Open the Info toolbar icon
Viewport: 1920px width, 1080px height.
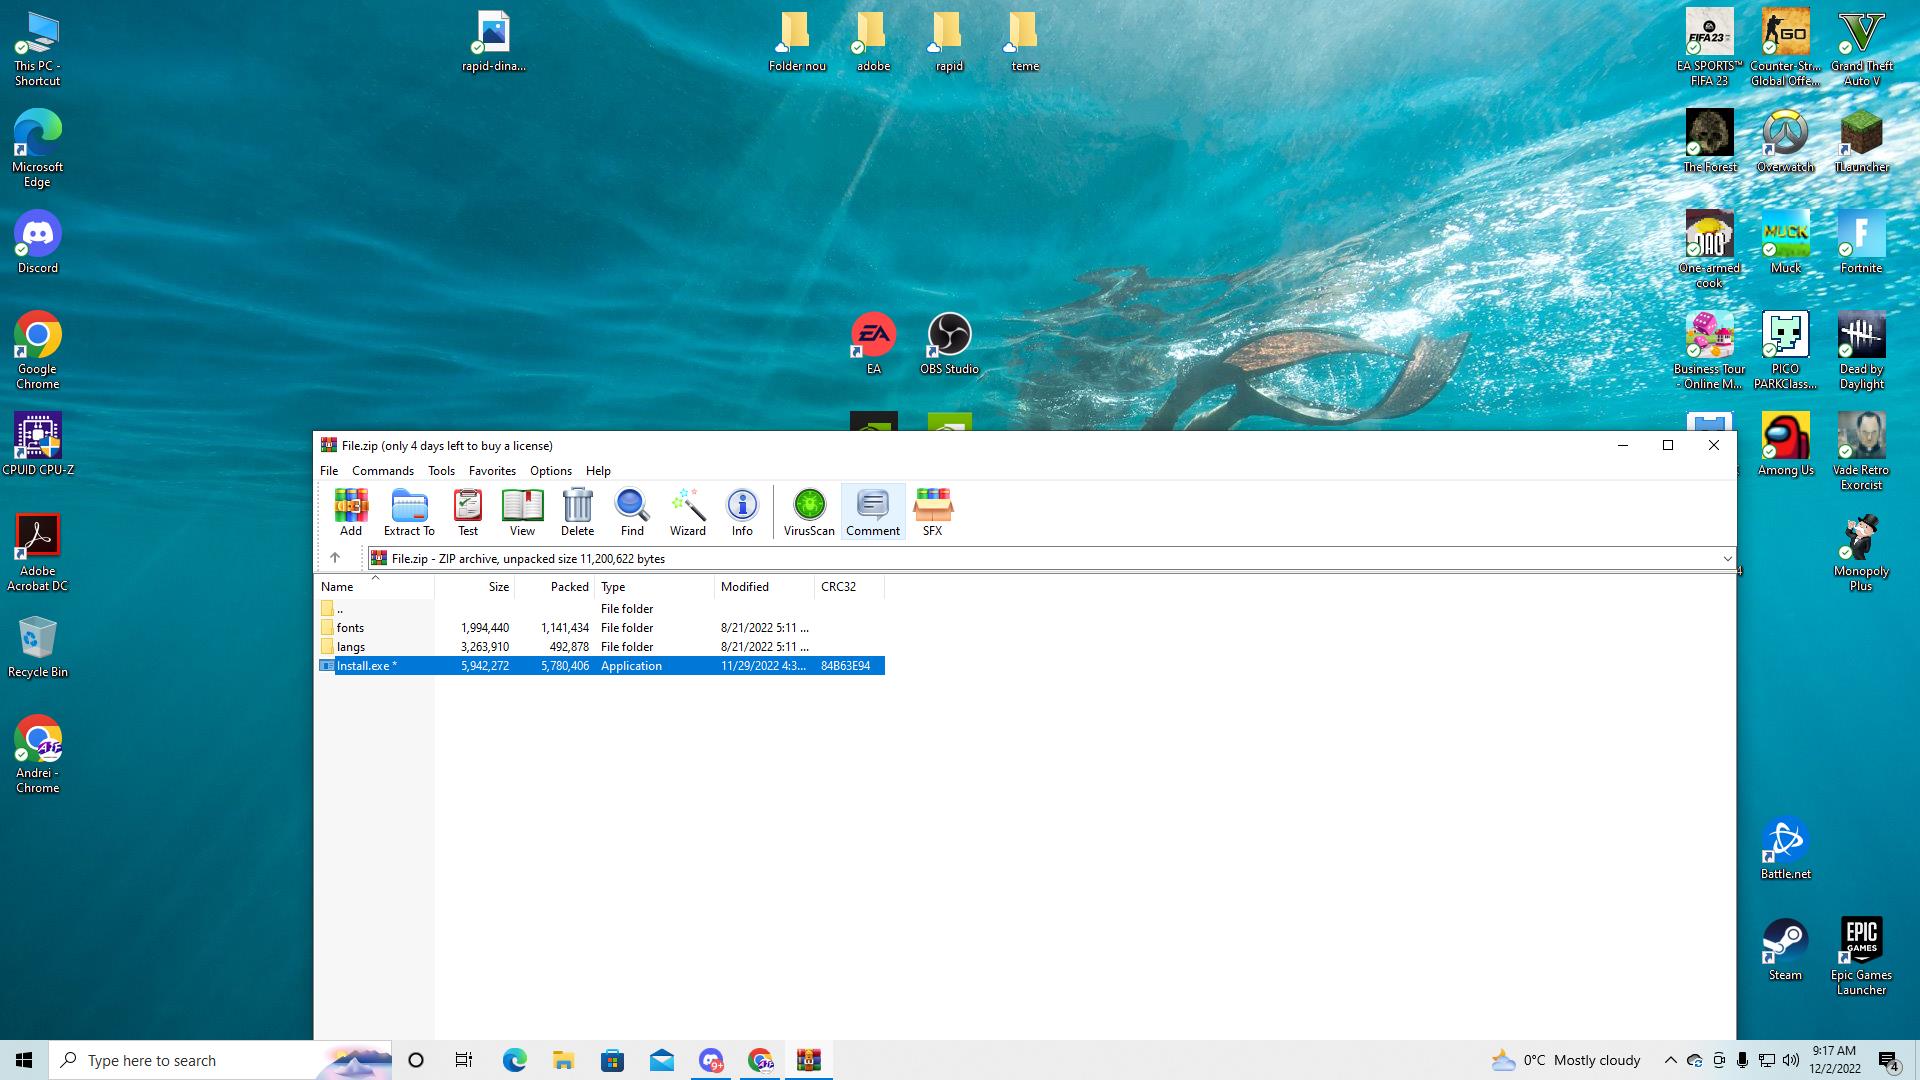(x=742, y=512)
